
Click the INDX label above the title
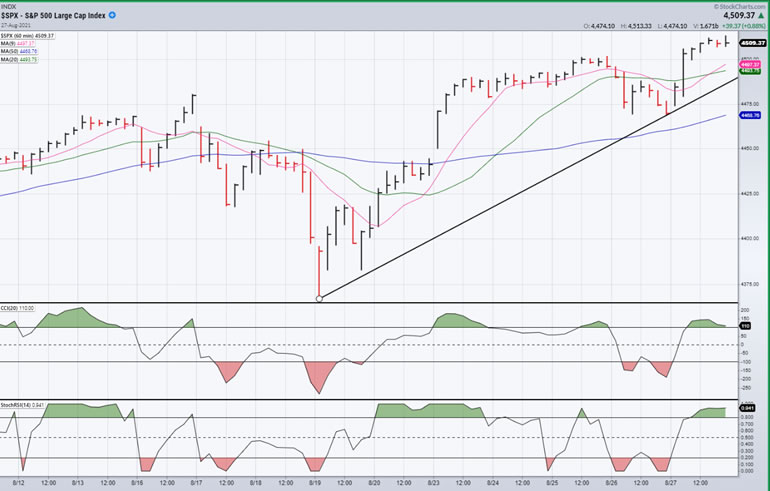(x=8, y=7)
